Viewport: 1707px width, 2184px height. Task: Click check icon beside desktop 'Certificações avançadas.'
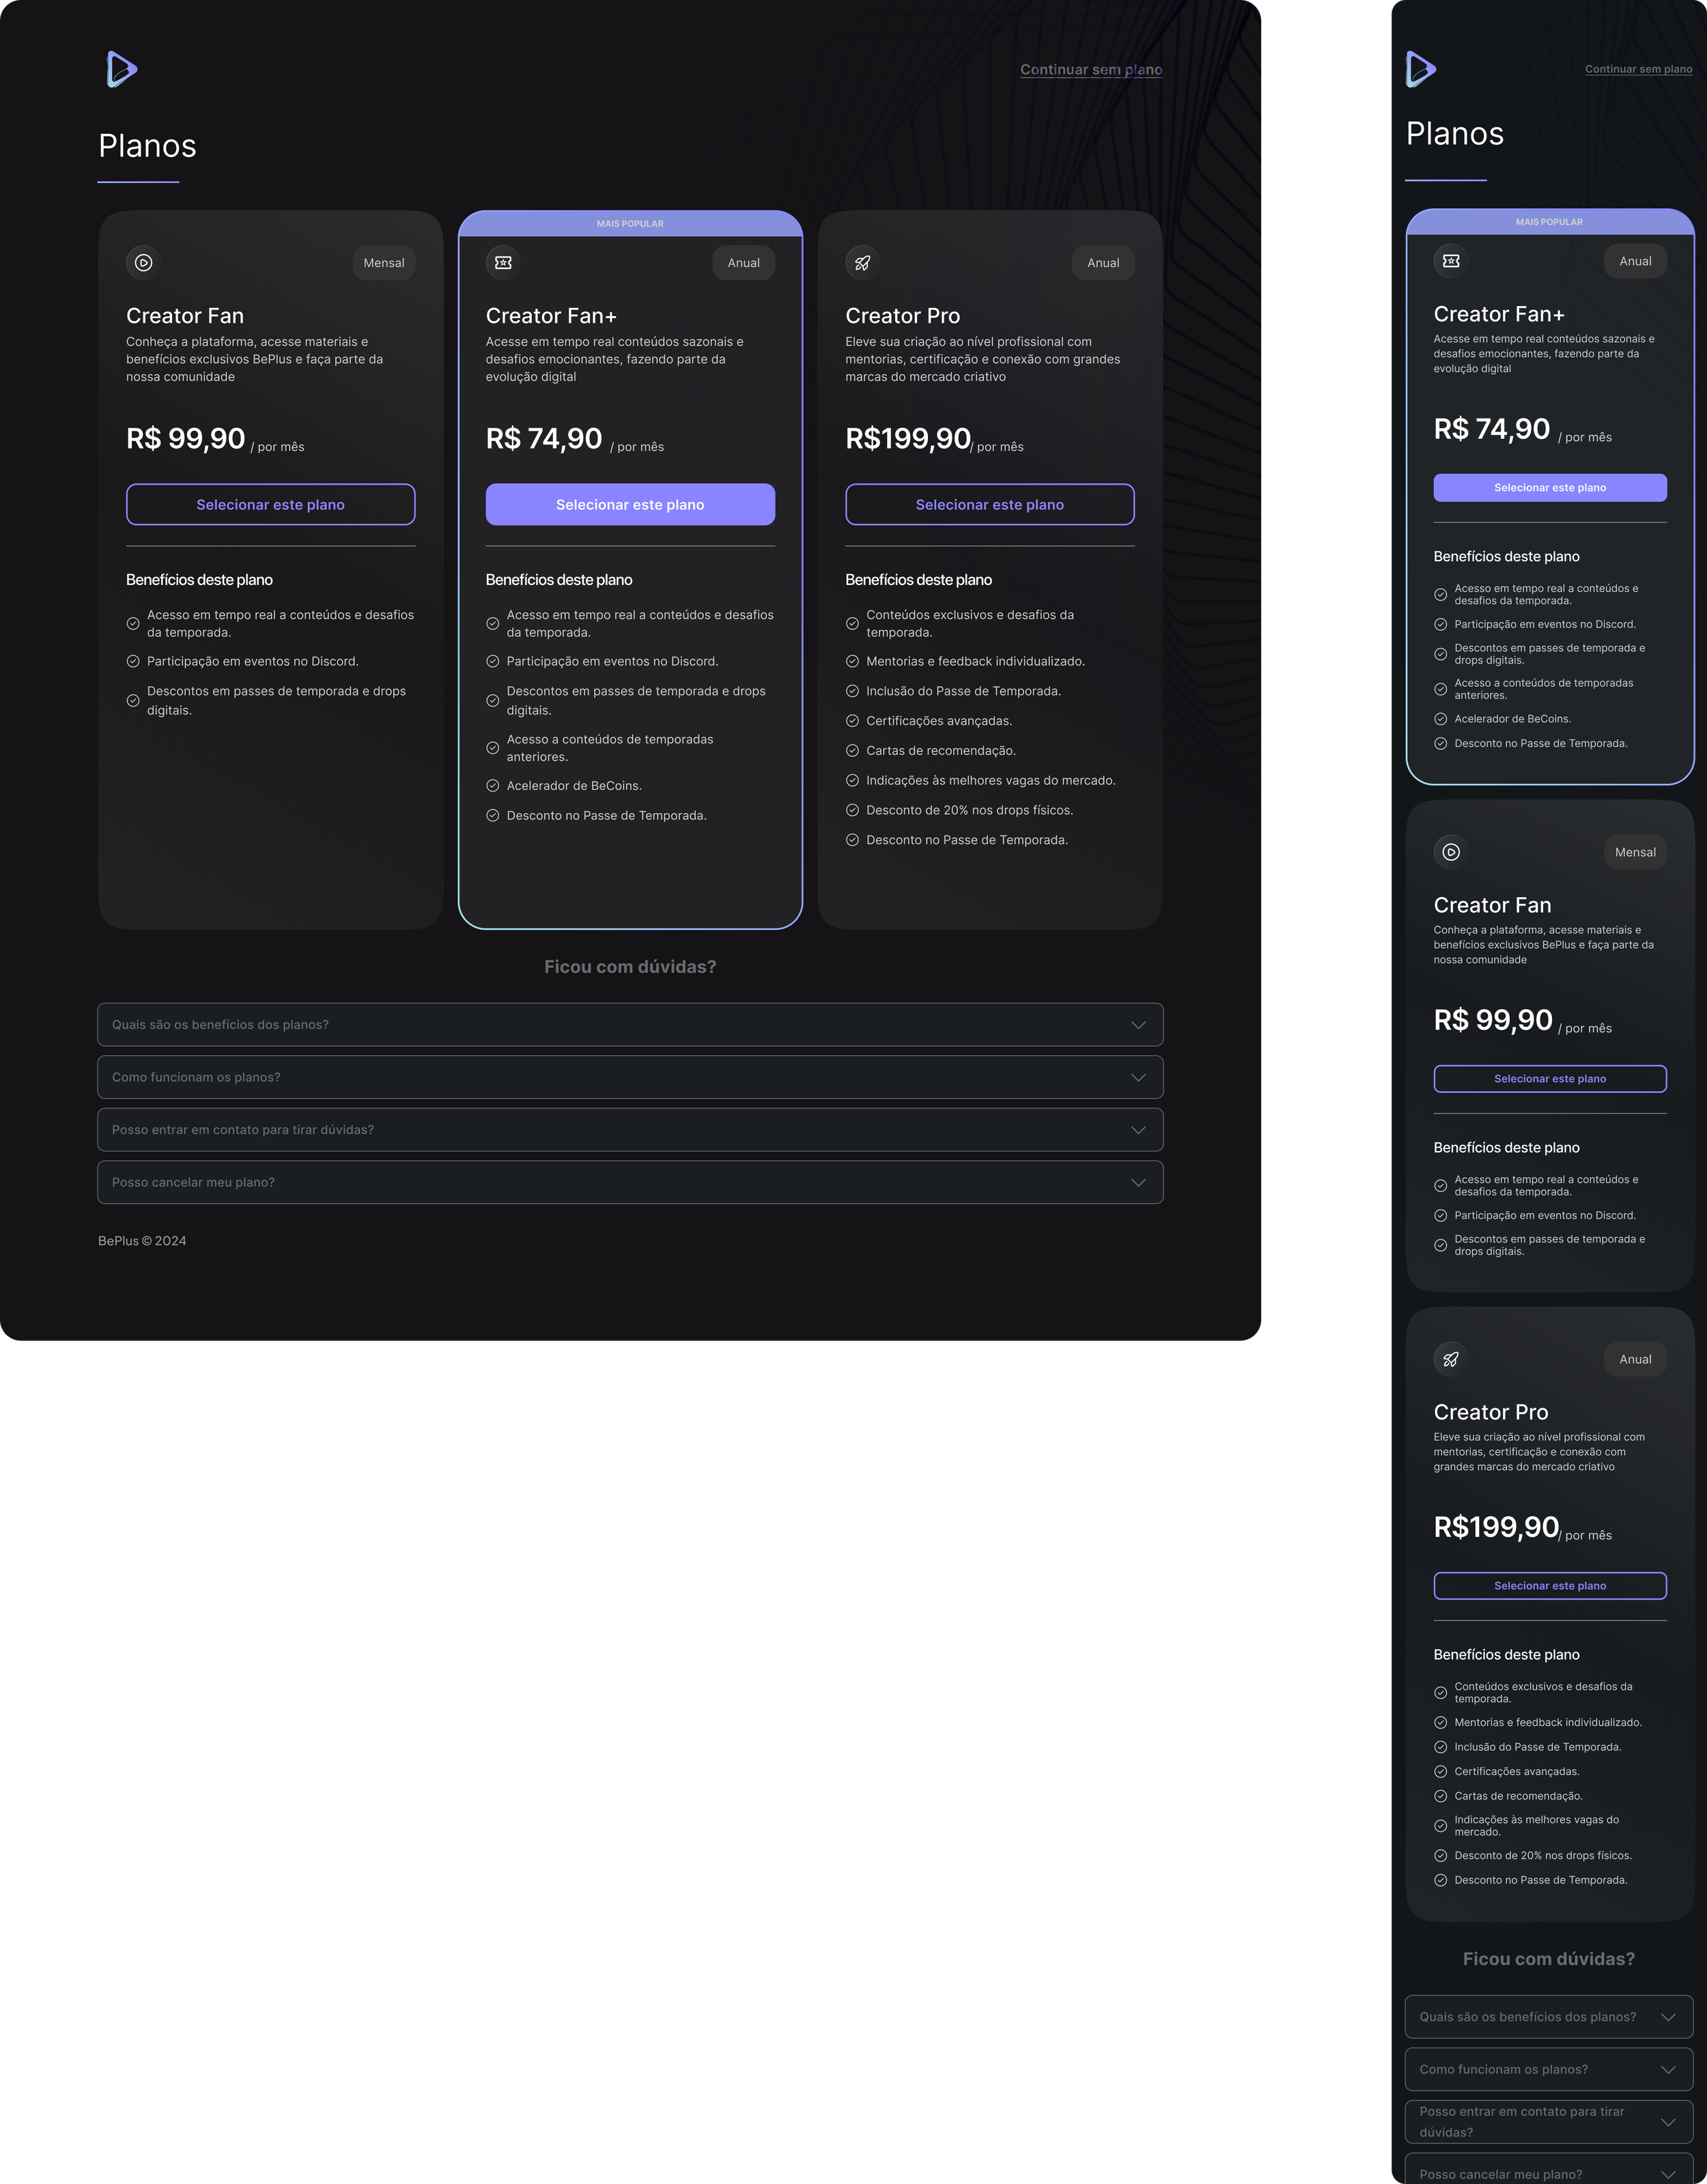(852, 721)
